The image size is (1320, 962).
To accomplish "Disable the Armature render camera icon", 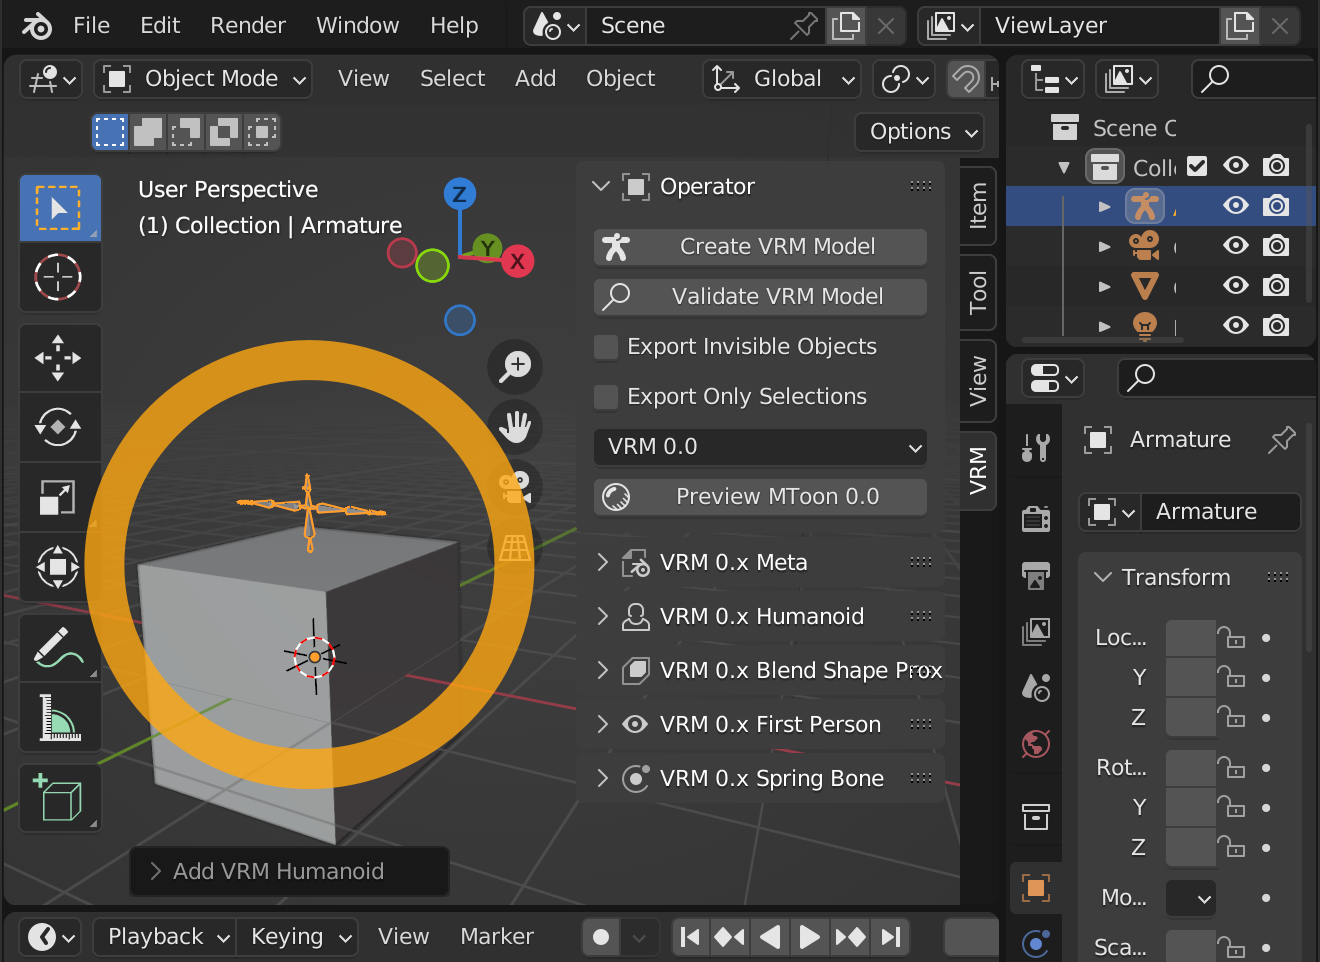I will 1276,206.
